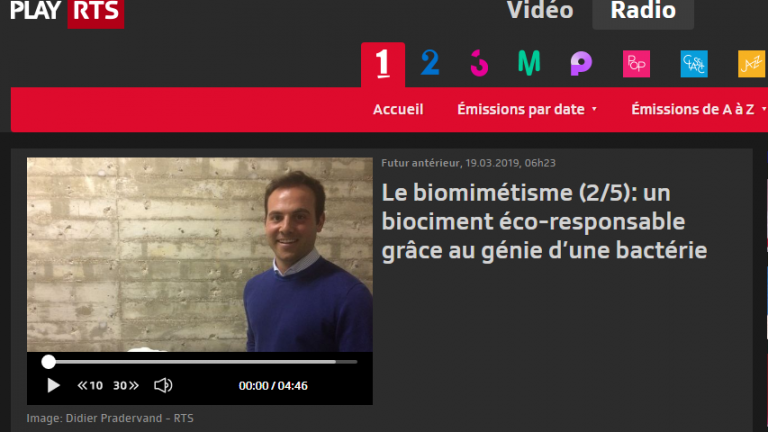Go to Accueil in the red bar
768x432 pixels.
398,109
